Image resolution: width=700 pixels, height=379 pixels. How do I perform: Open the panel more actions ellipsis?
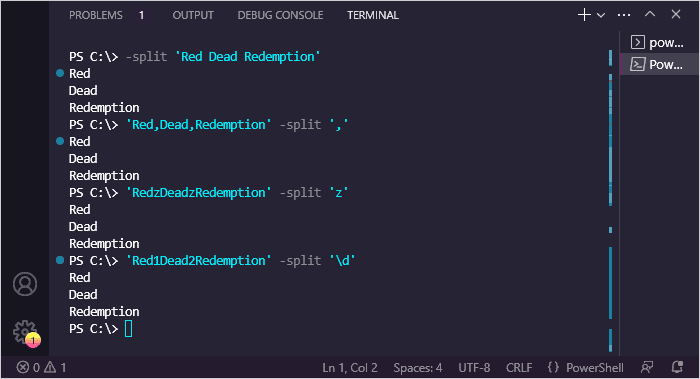click(x=624, y=15)
